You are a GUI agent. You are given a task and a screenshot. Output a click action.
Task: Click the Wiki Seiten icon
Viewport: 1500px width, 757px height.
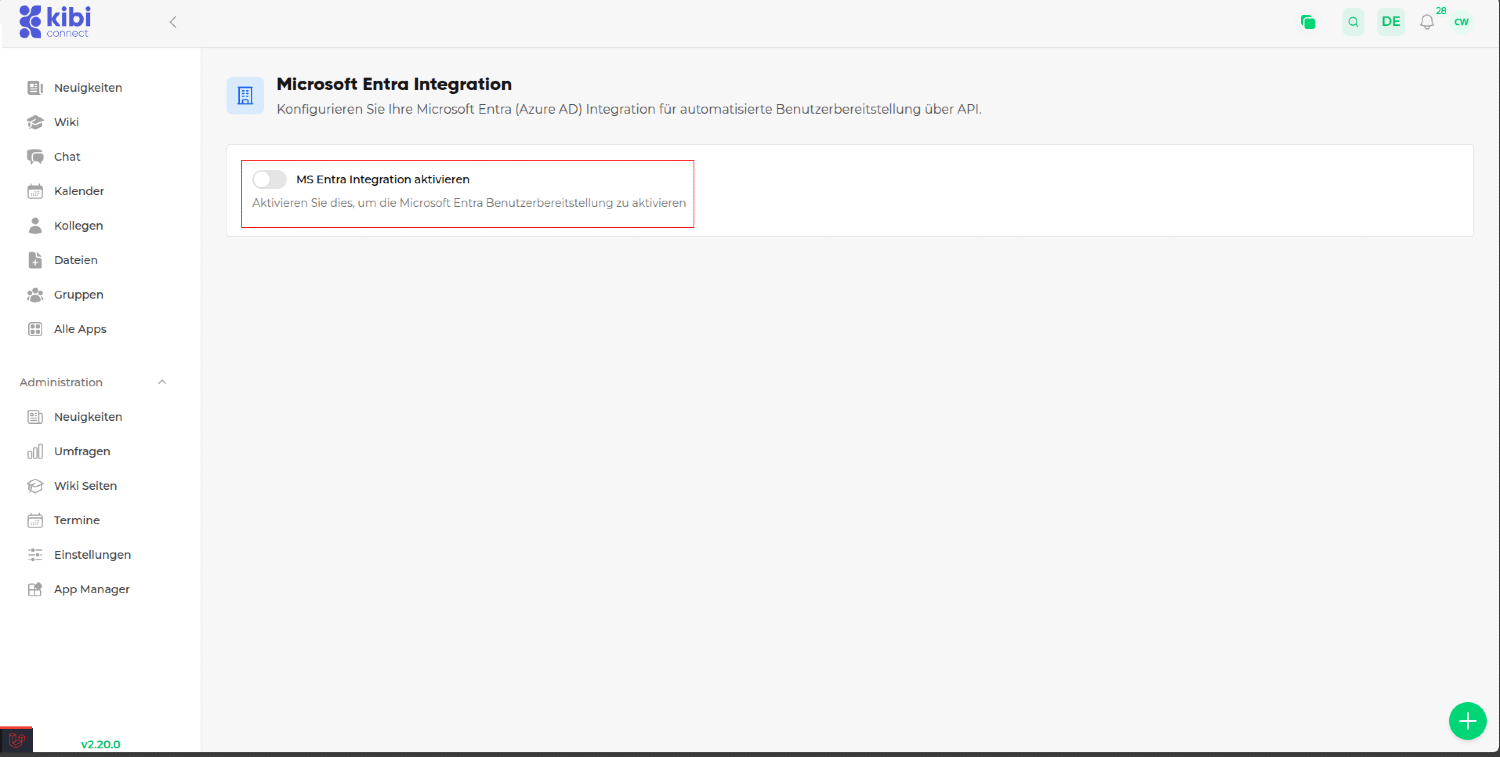pos(35,486)
